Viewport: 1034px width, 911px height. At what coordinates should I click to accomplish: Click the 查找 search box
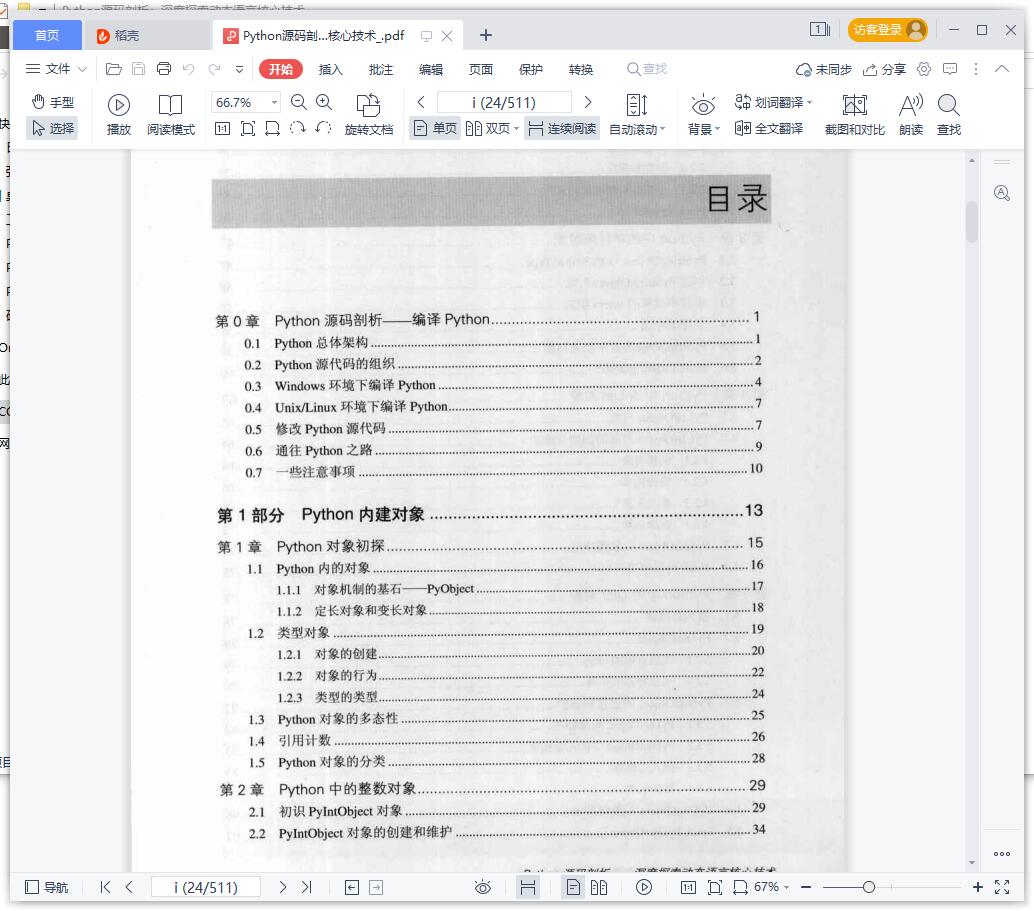coord(648,69)
